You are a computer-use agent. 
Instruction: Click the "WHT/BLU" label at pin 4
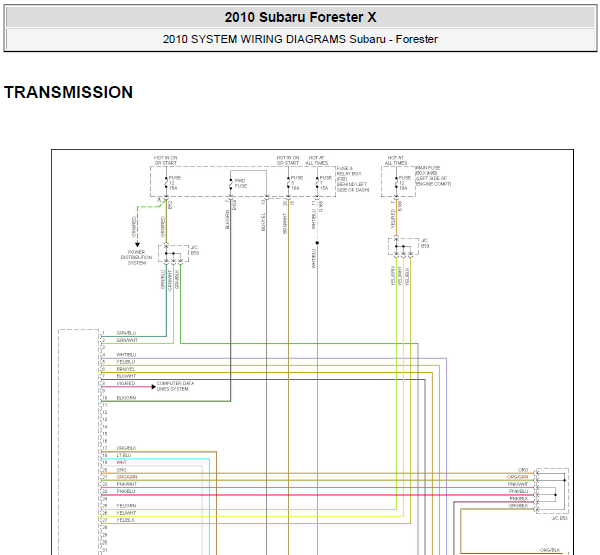[126, 355]
